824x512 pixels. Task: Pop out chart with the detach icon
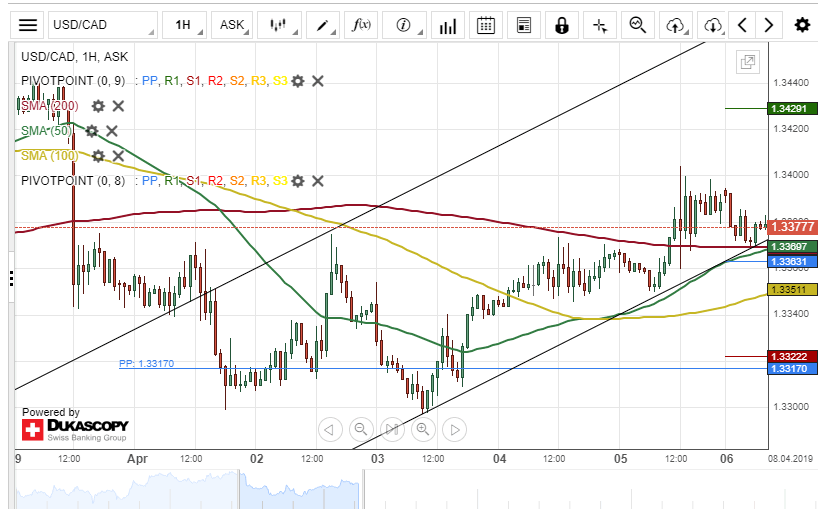pyautogui.click(x=747, y=63)
